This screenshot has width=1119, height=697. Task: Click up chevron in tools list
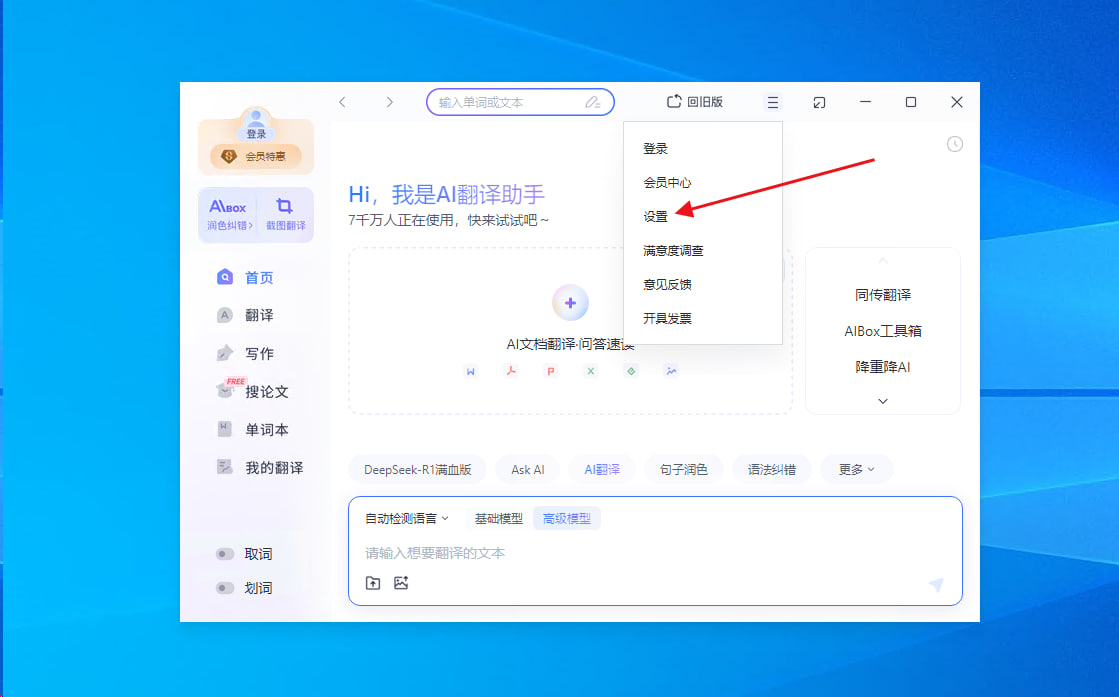tap(883, 260)
